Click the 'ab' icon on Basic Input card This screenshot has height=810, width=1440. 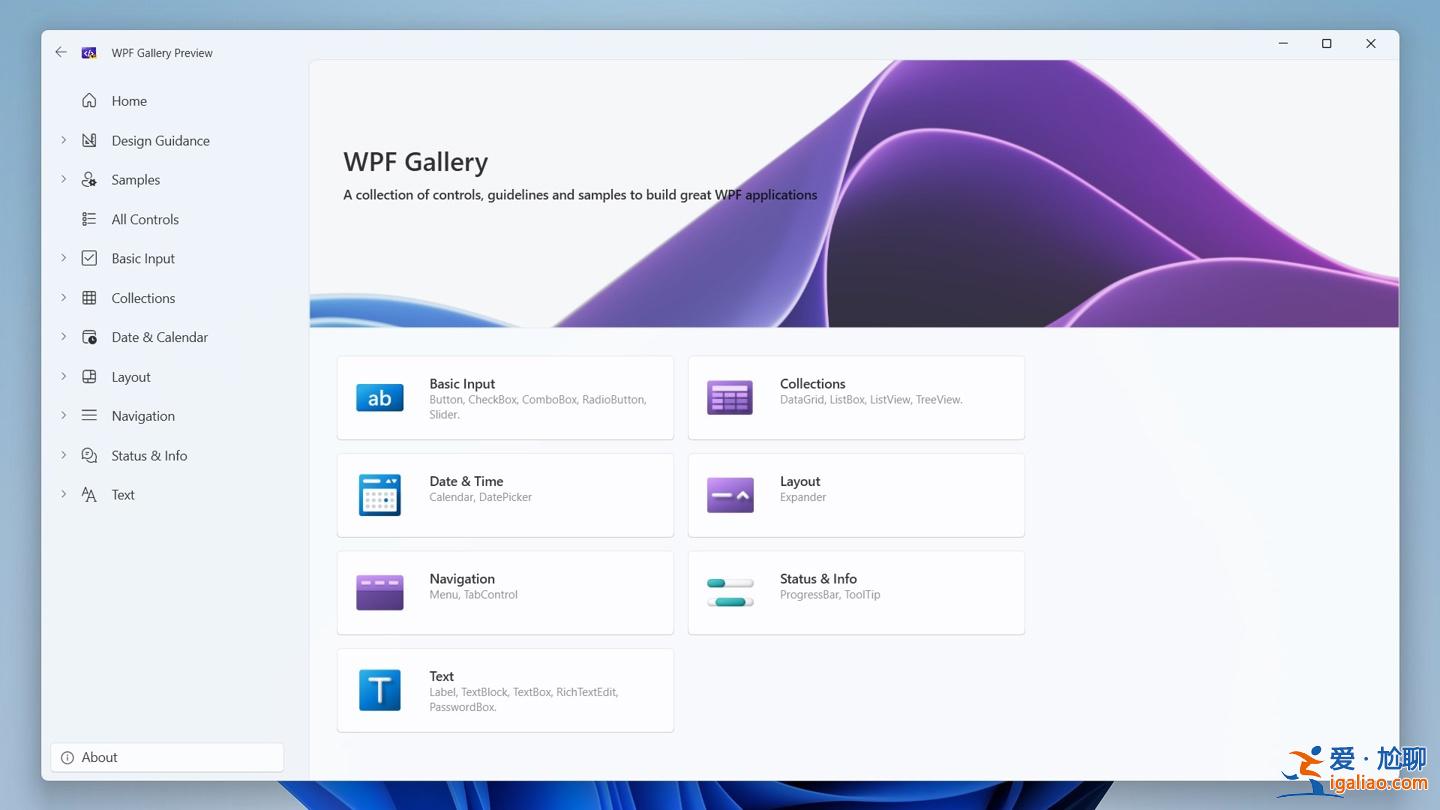379,397
